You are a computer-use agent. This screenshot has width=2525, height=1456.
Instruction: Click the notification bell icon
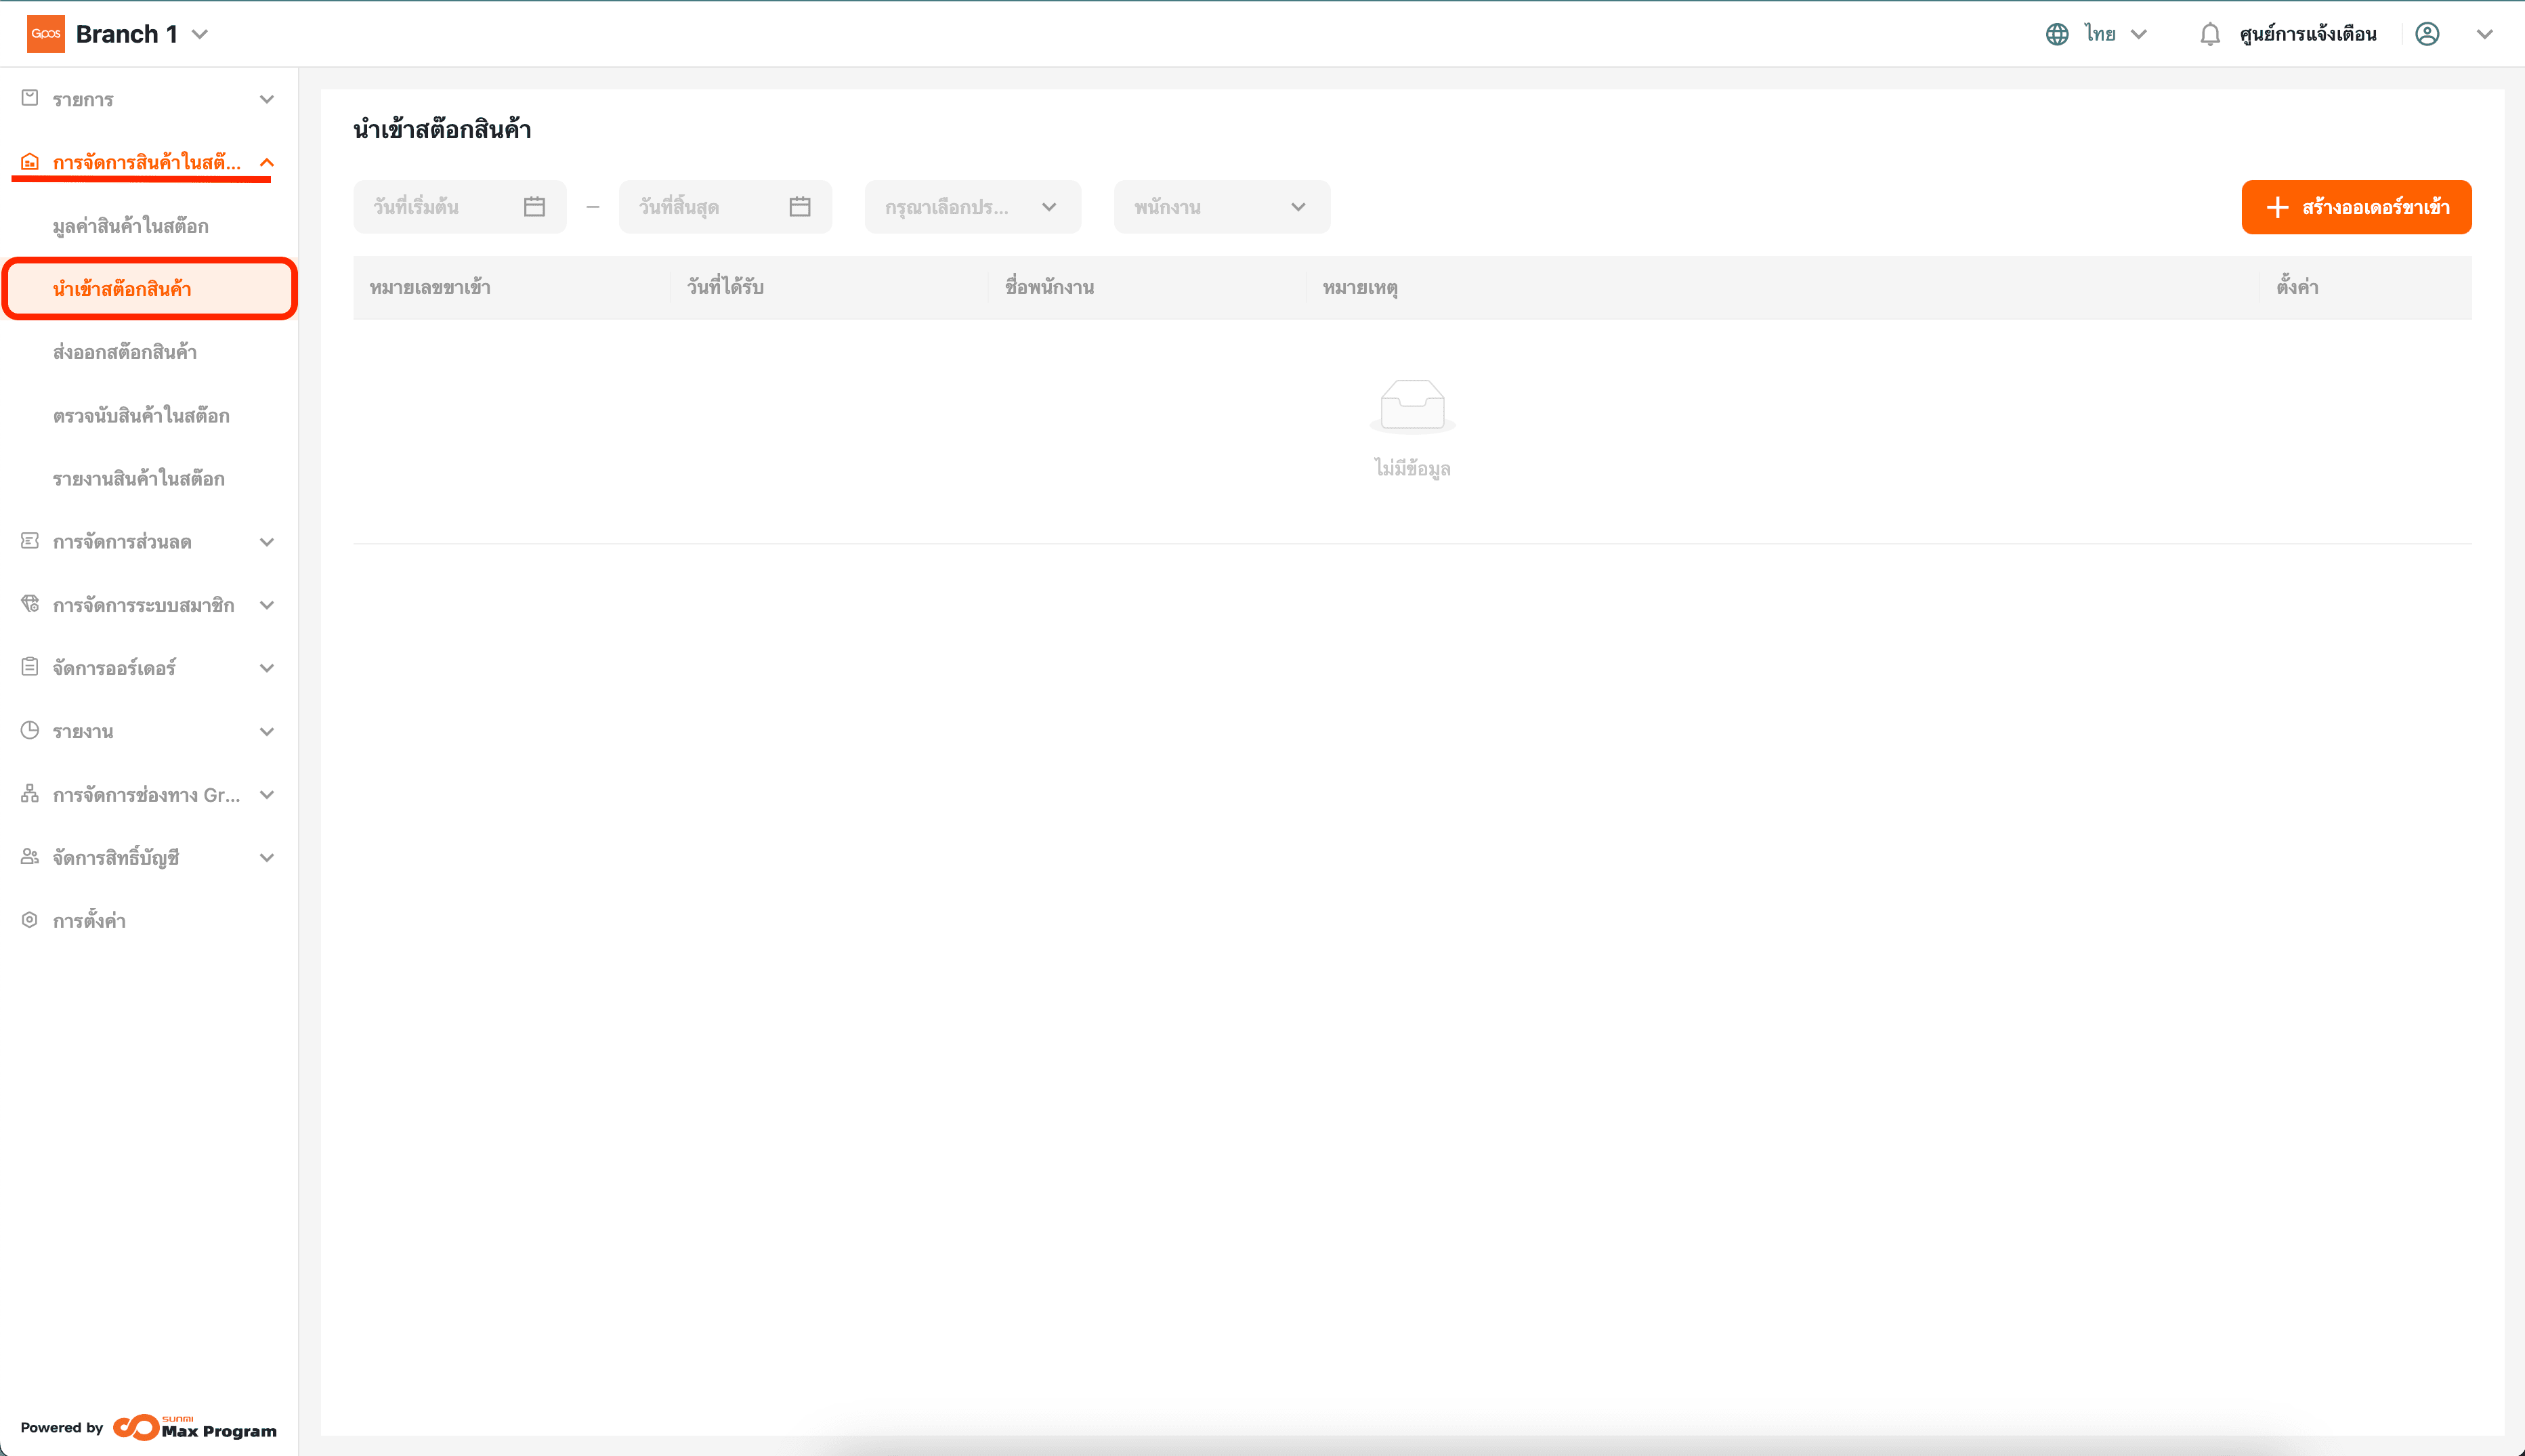[x=2209, y=34]
